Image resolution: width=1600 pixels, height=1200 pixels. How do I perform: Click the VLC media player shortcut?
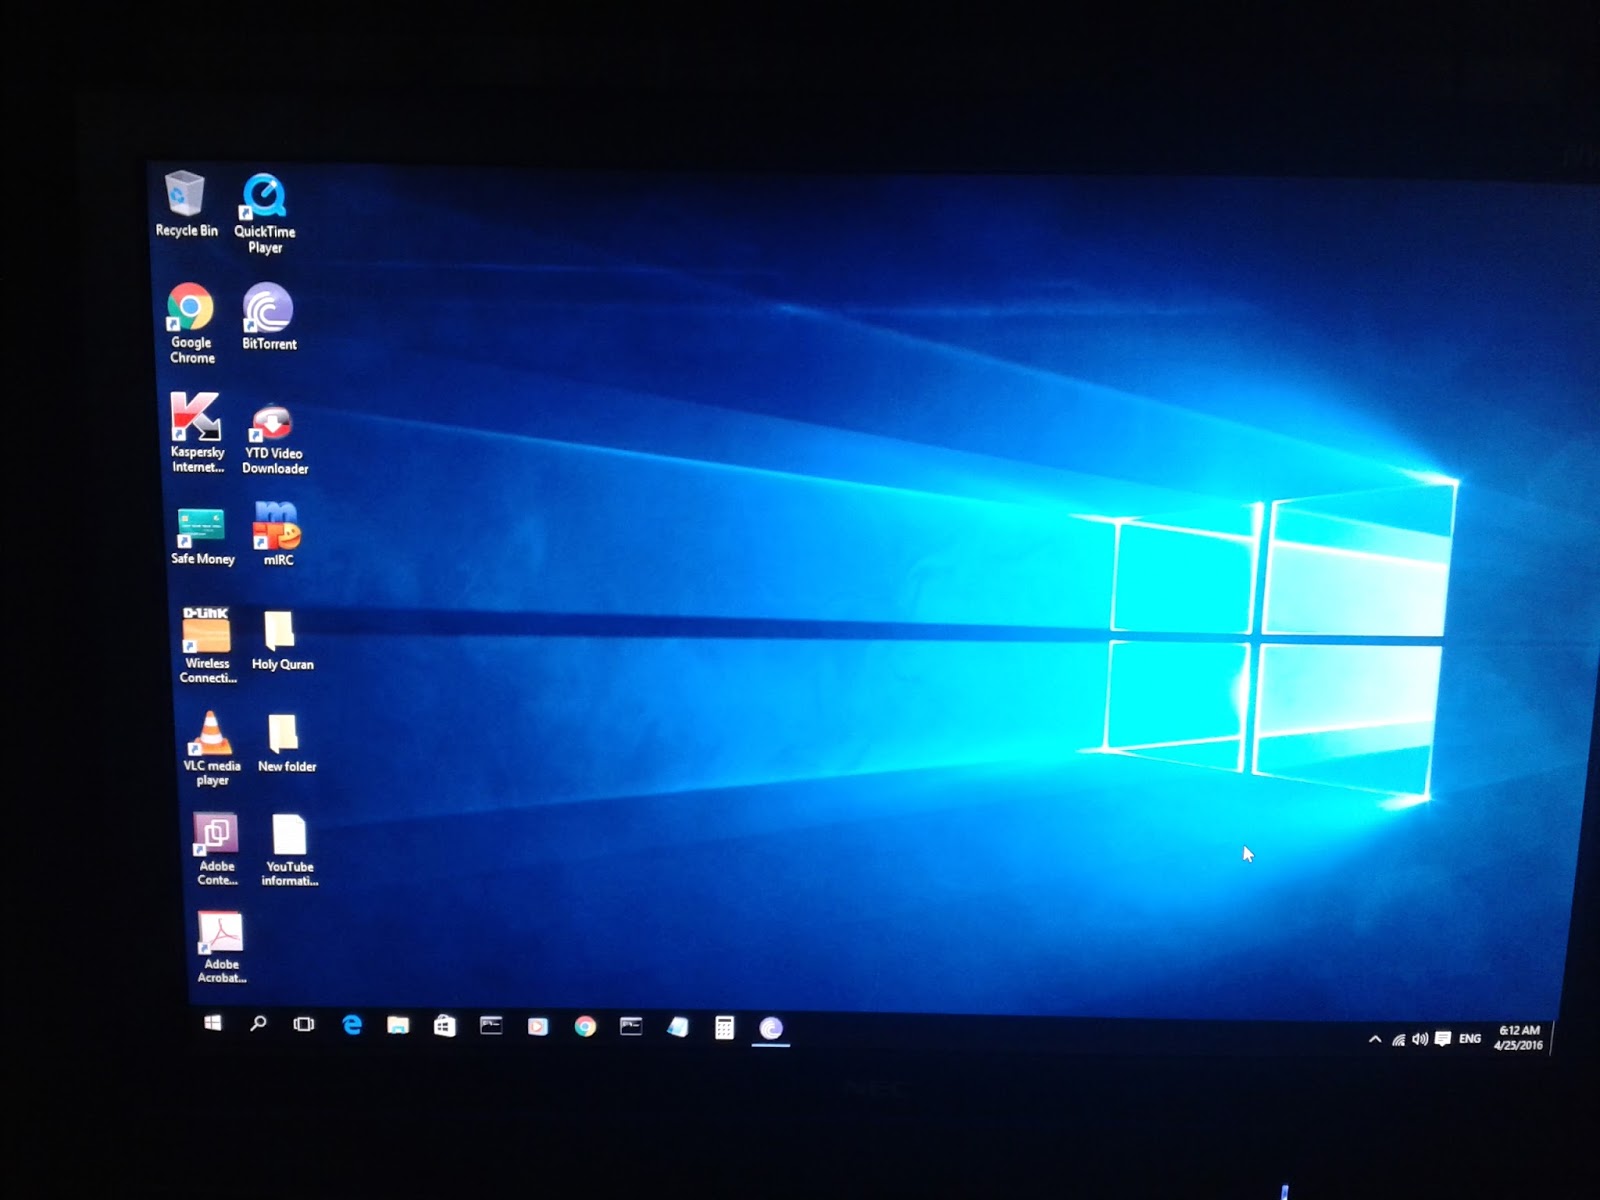pyautogui.click(x=212, y=748)
